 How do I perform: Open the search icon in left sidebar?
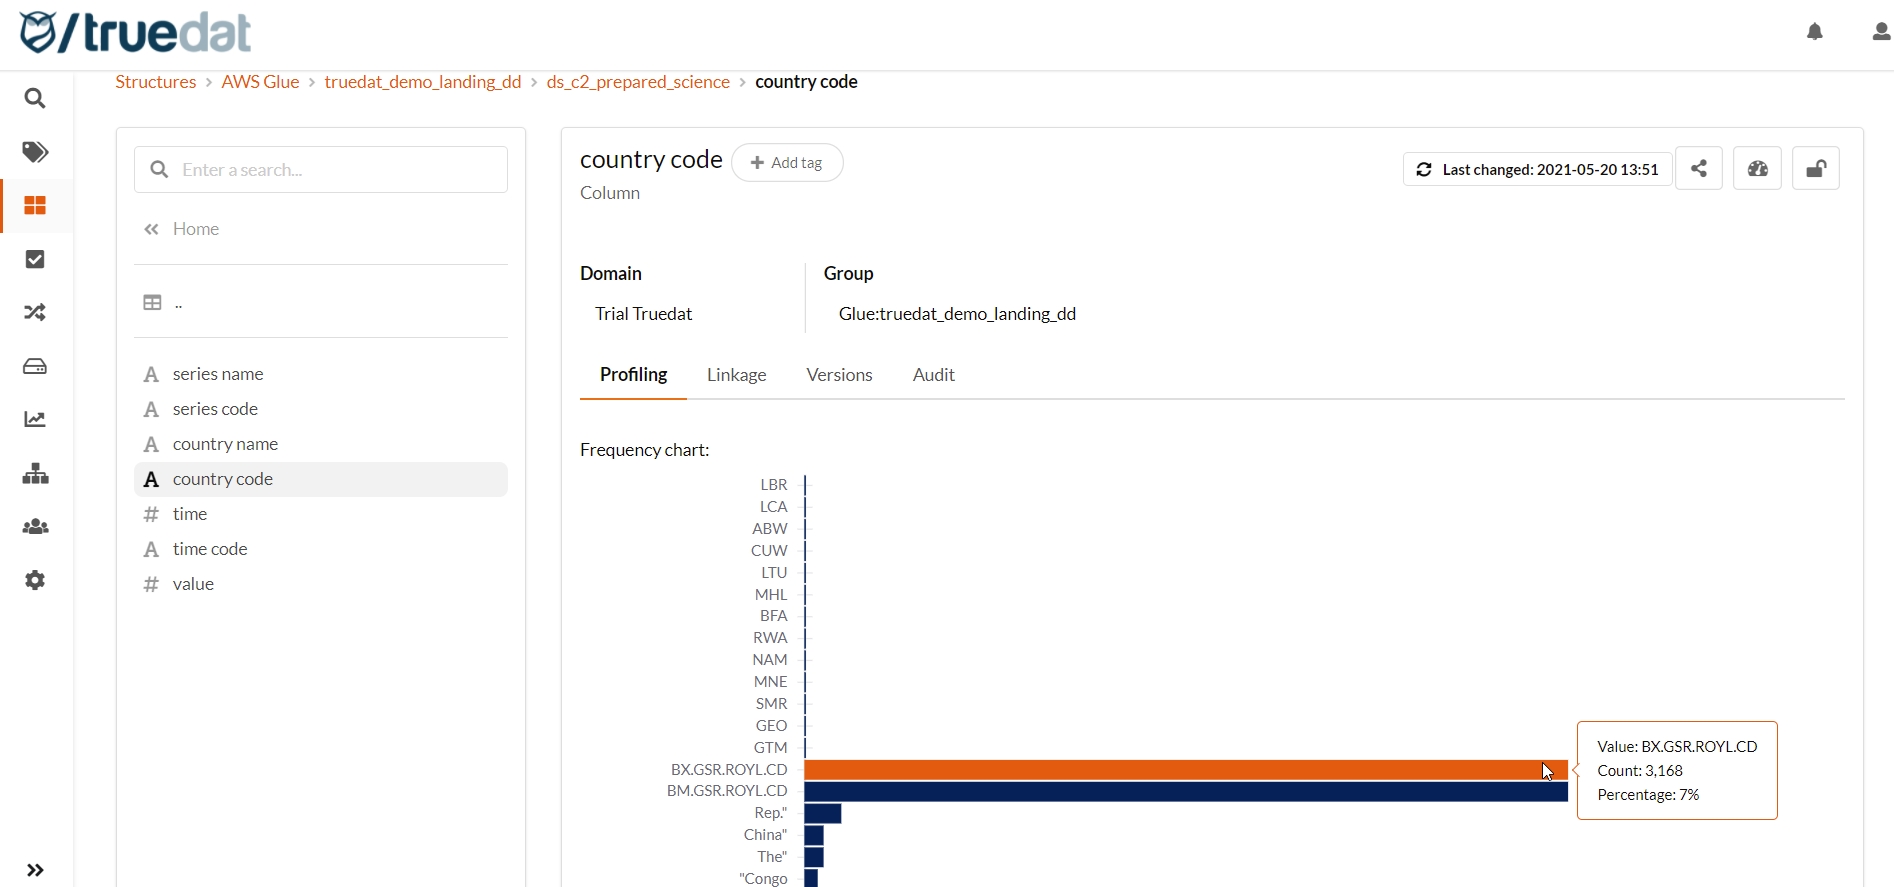(35, 99)
